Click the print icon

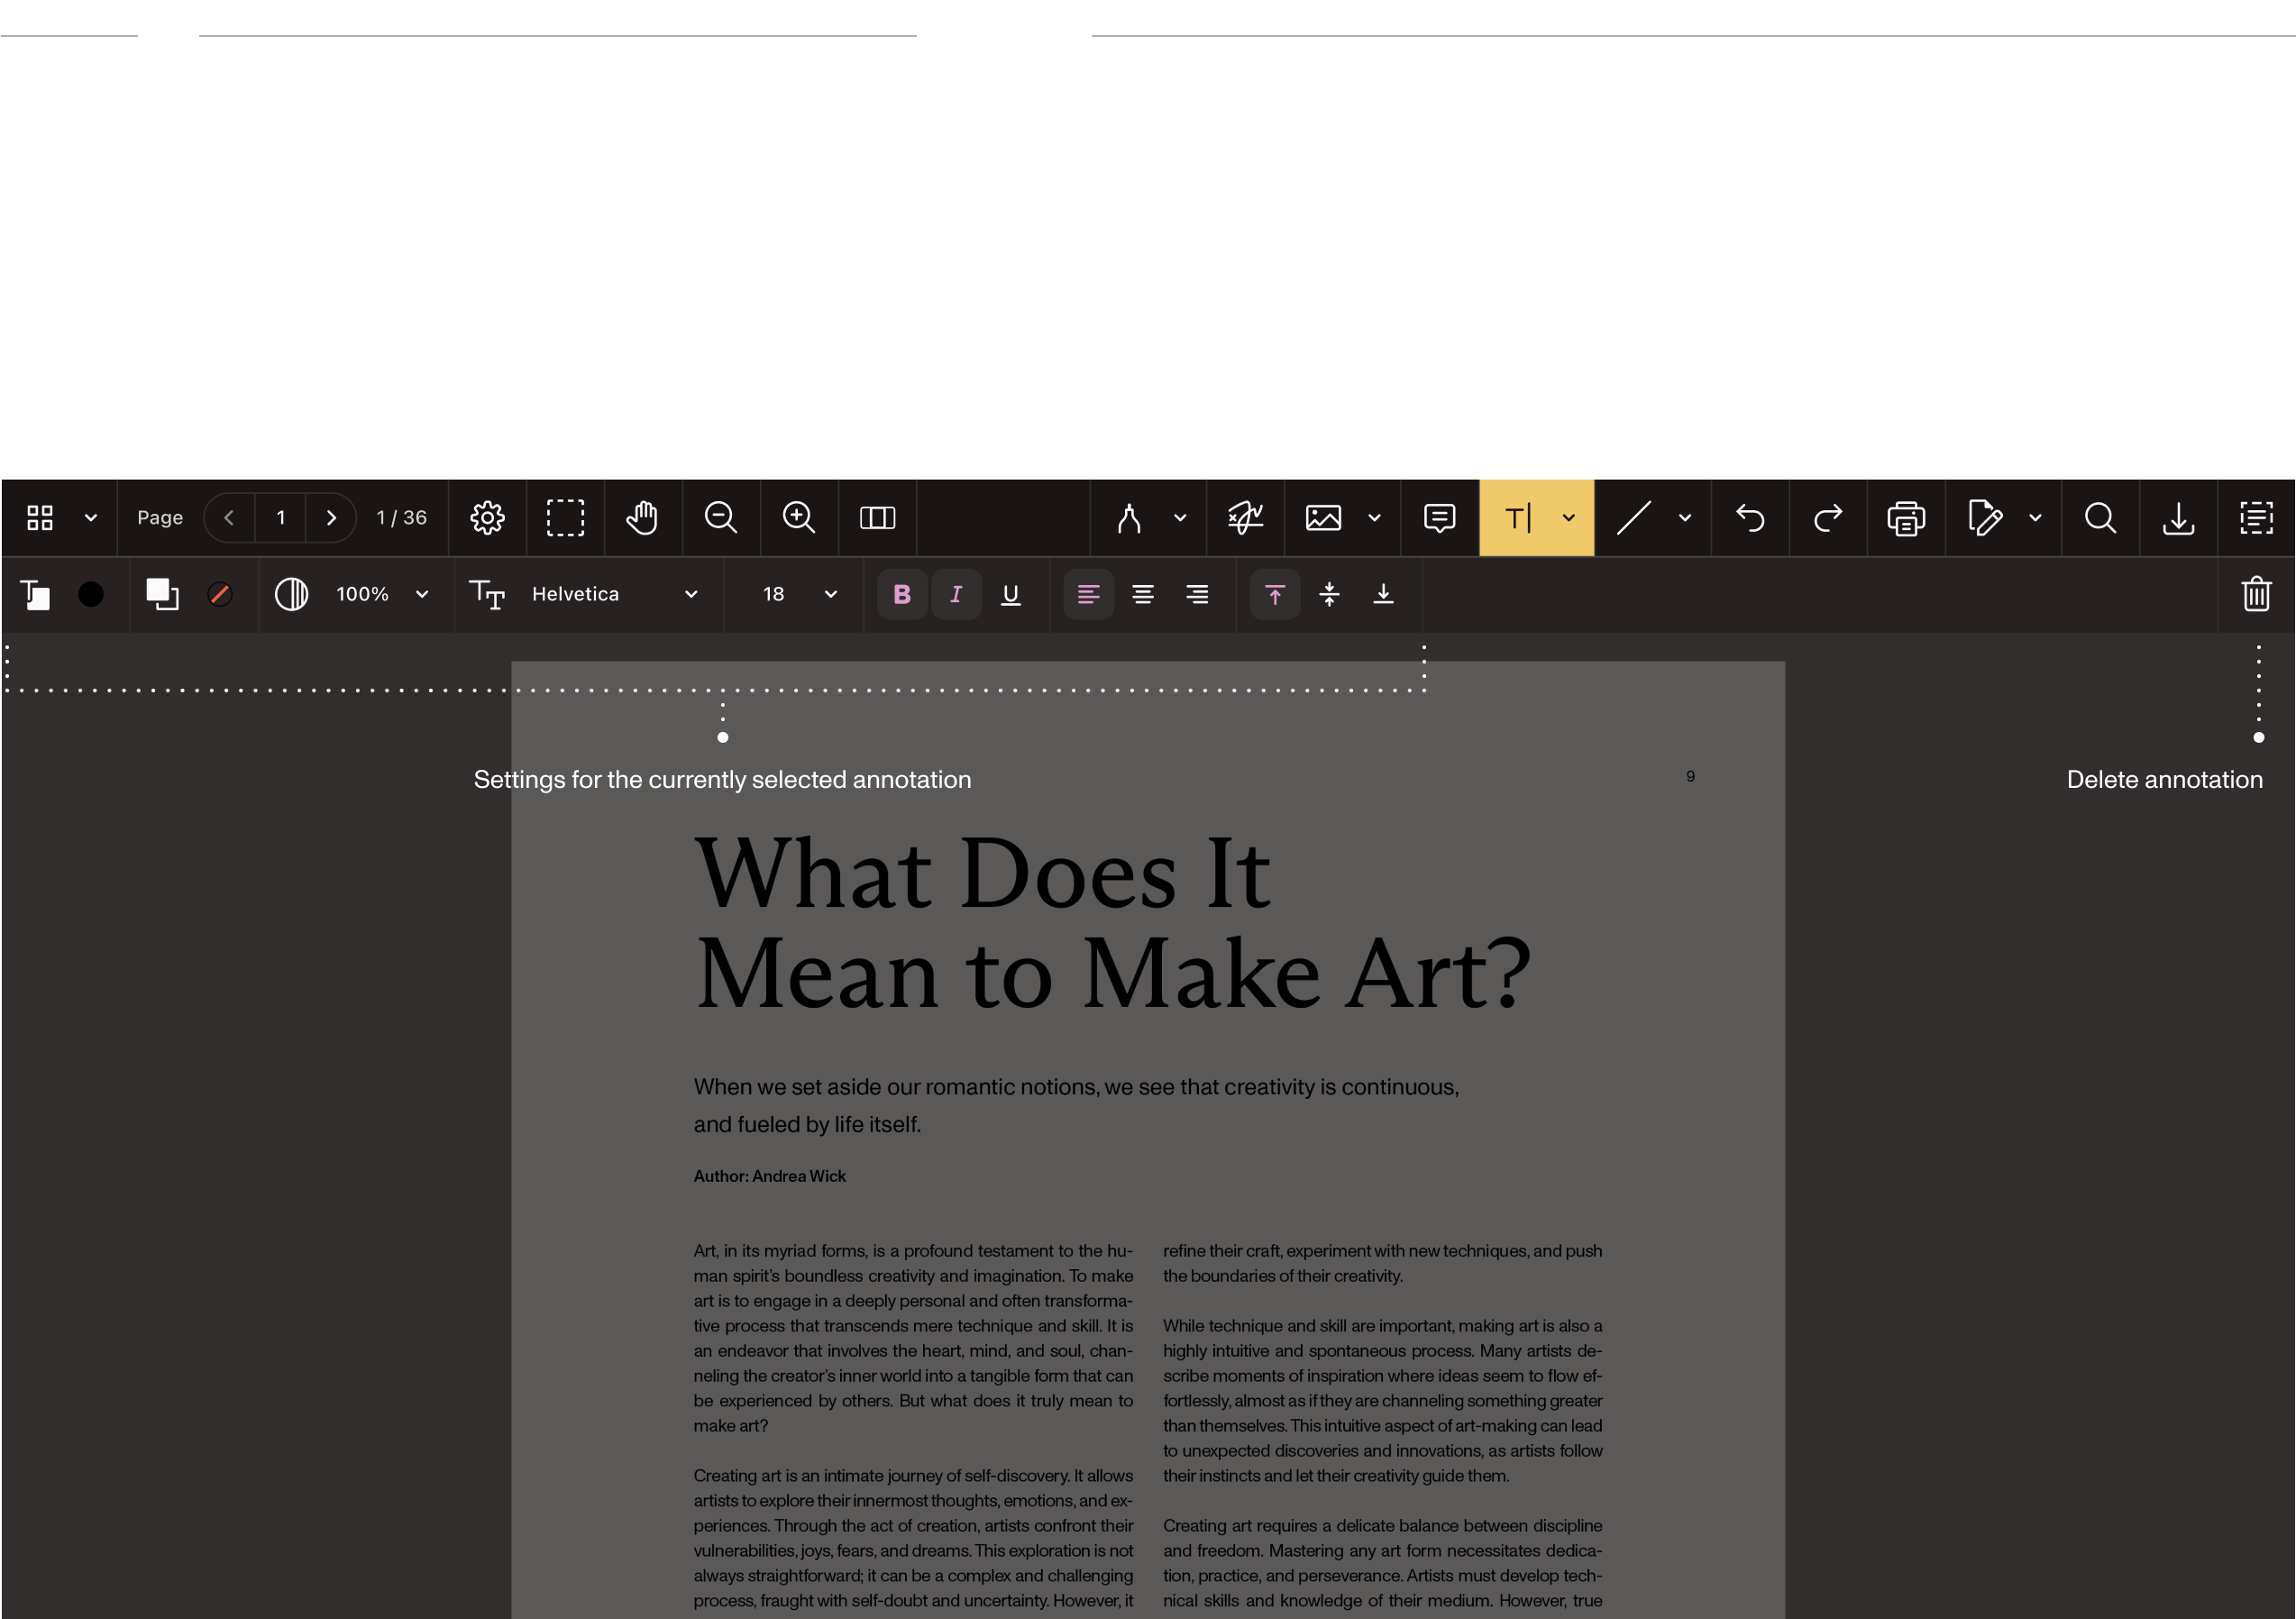click(1906, 518)
